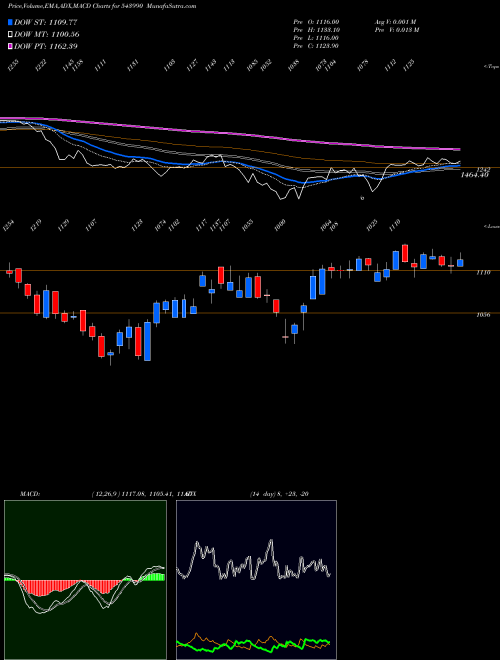
Task: Select the 'DOW PT: 1162.39' legend label
Action: point(46,46)
